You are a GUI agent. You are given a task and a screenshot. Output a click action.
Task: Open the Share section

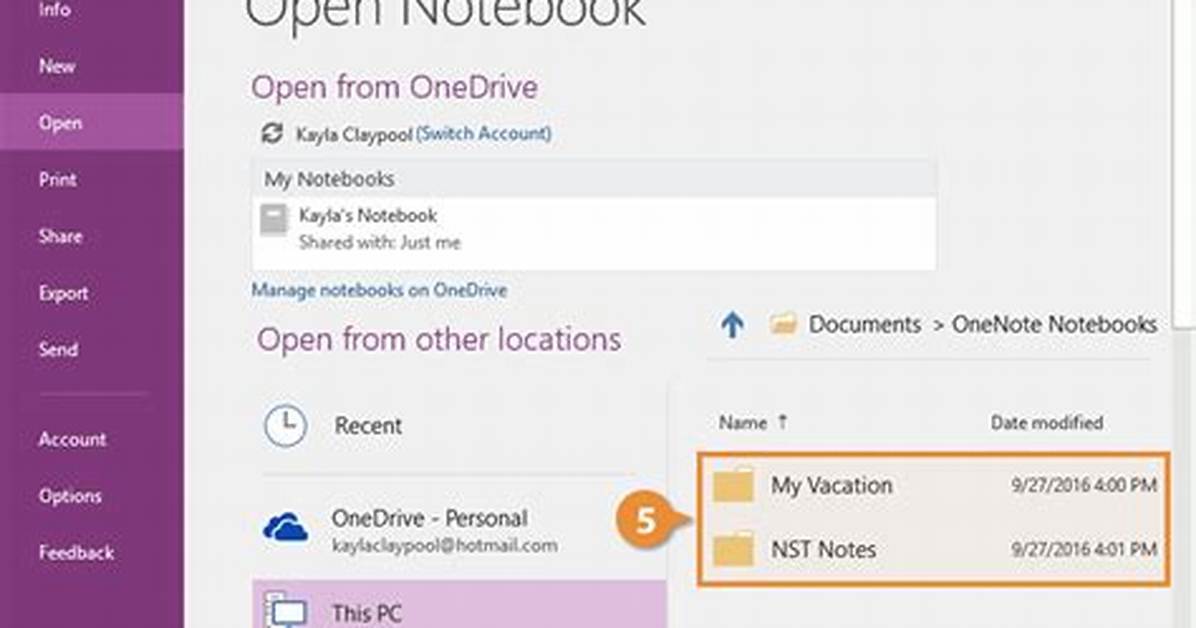[60, 236]
